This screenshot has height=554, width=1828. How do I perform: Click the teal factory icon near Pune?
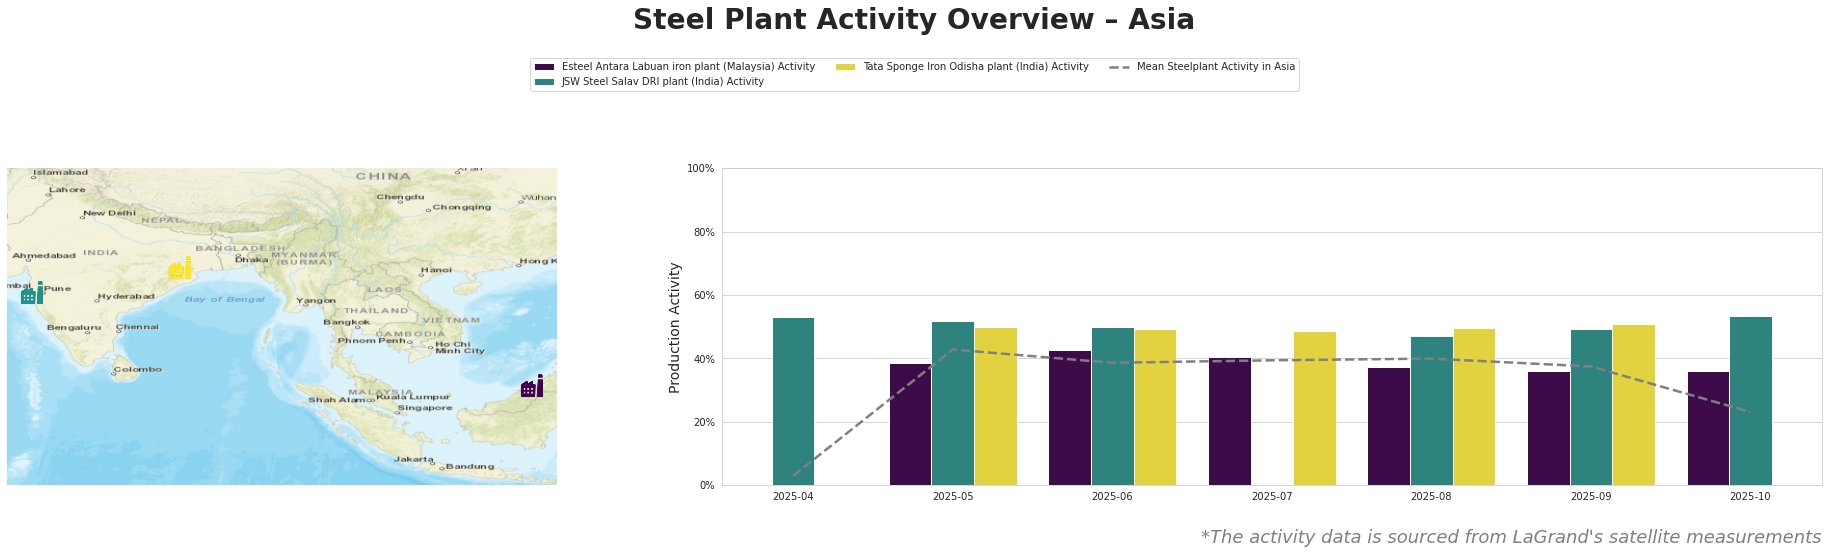(x=32, y=294)
